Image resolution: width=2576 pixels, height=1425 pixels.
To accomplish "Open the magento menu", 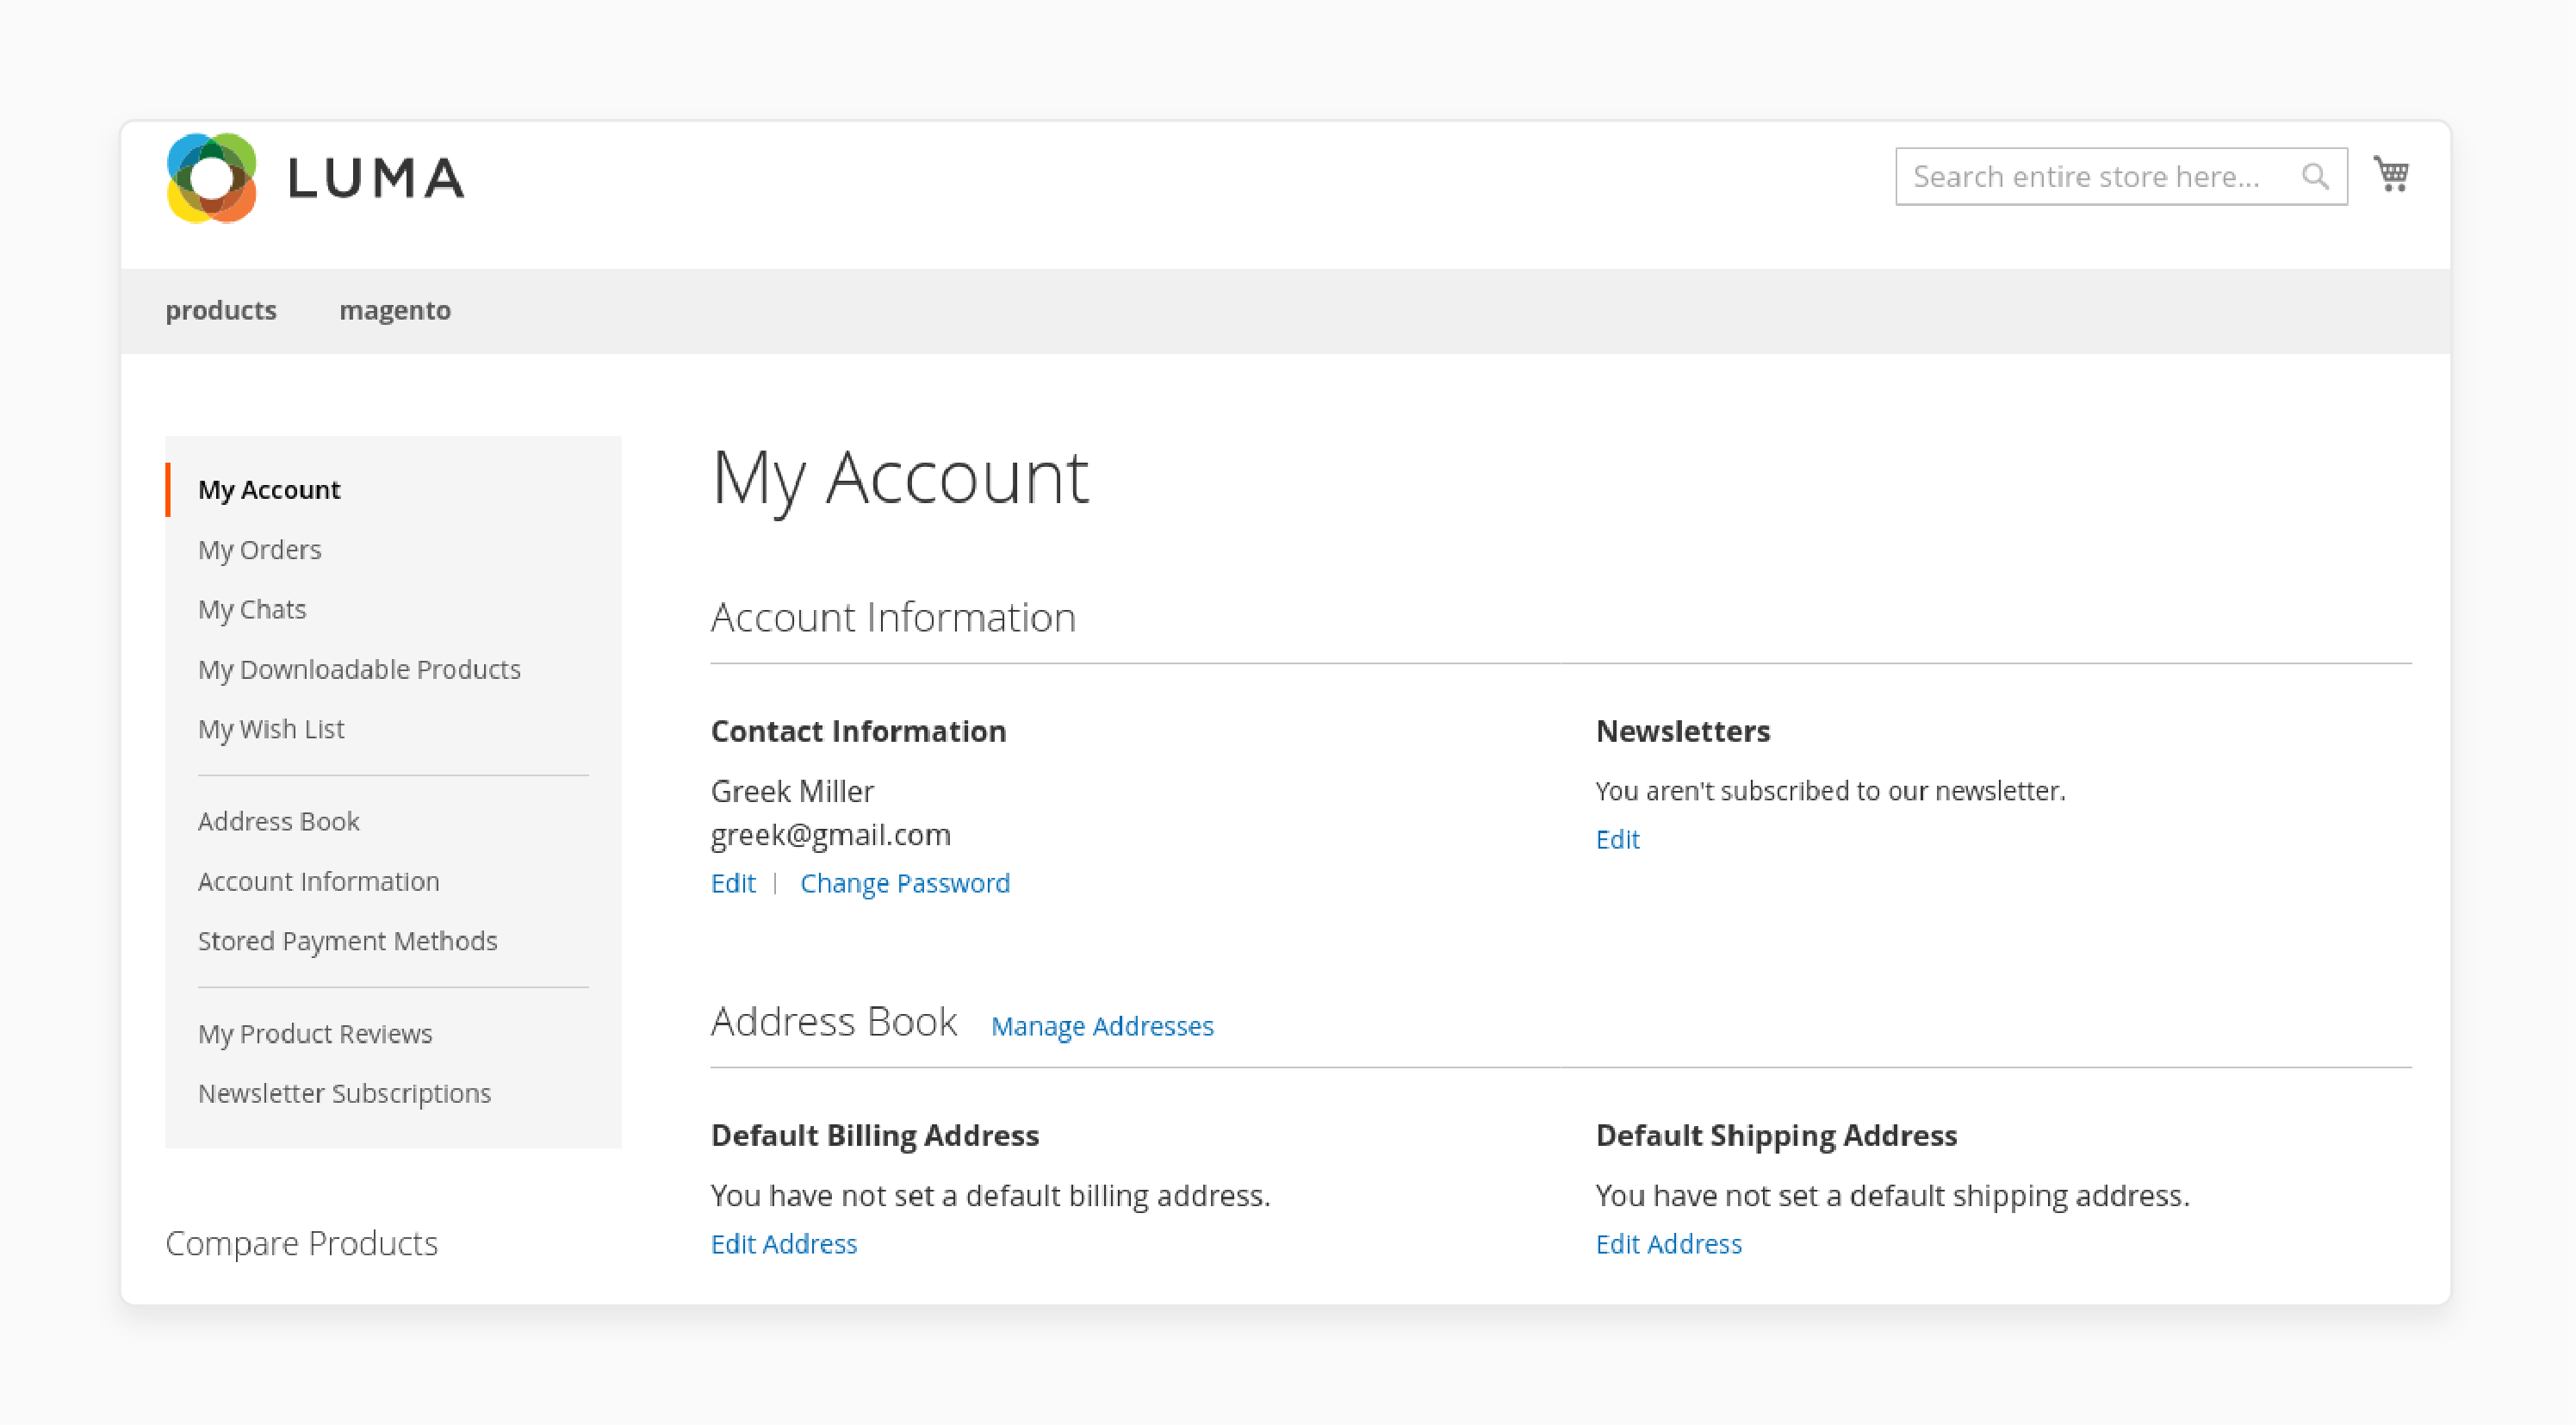I will click(395, 310).
